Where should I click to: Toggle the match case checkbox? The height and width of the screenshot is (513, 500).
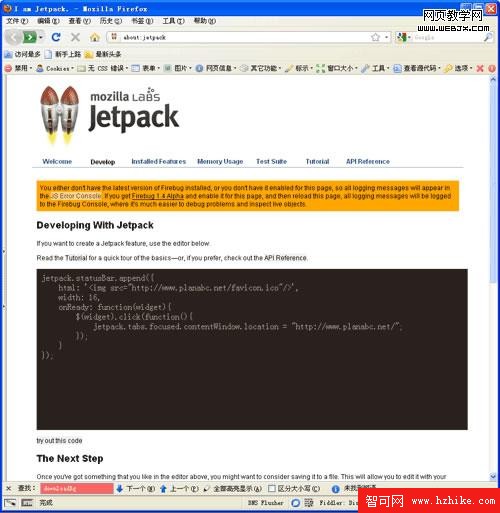272,489
